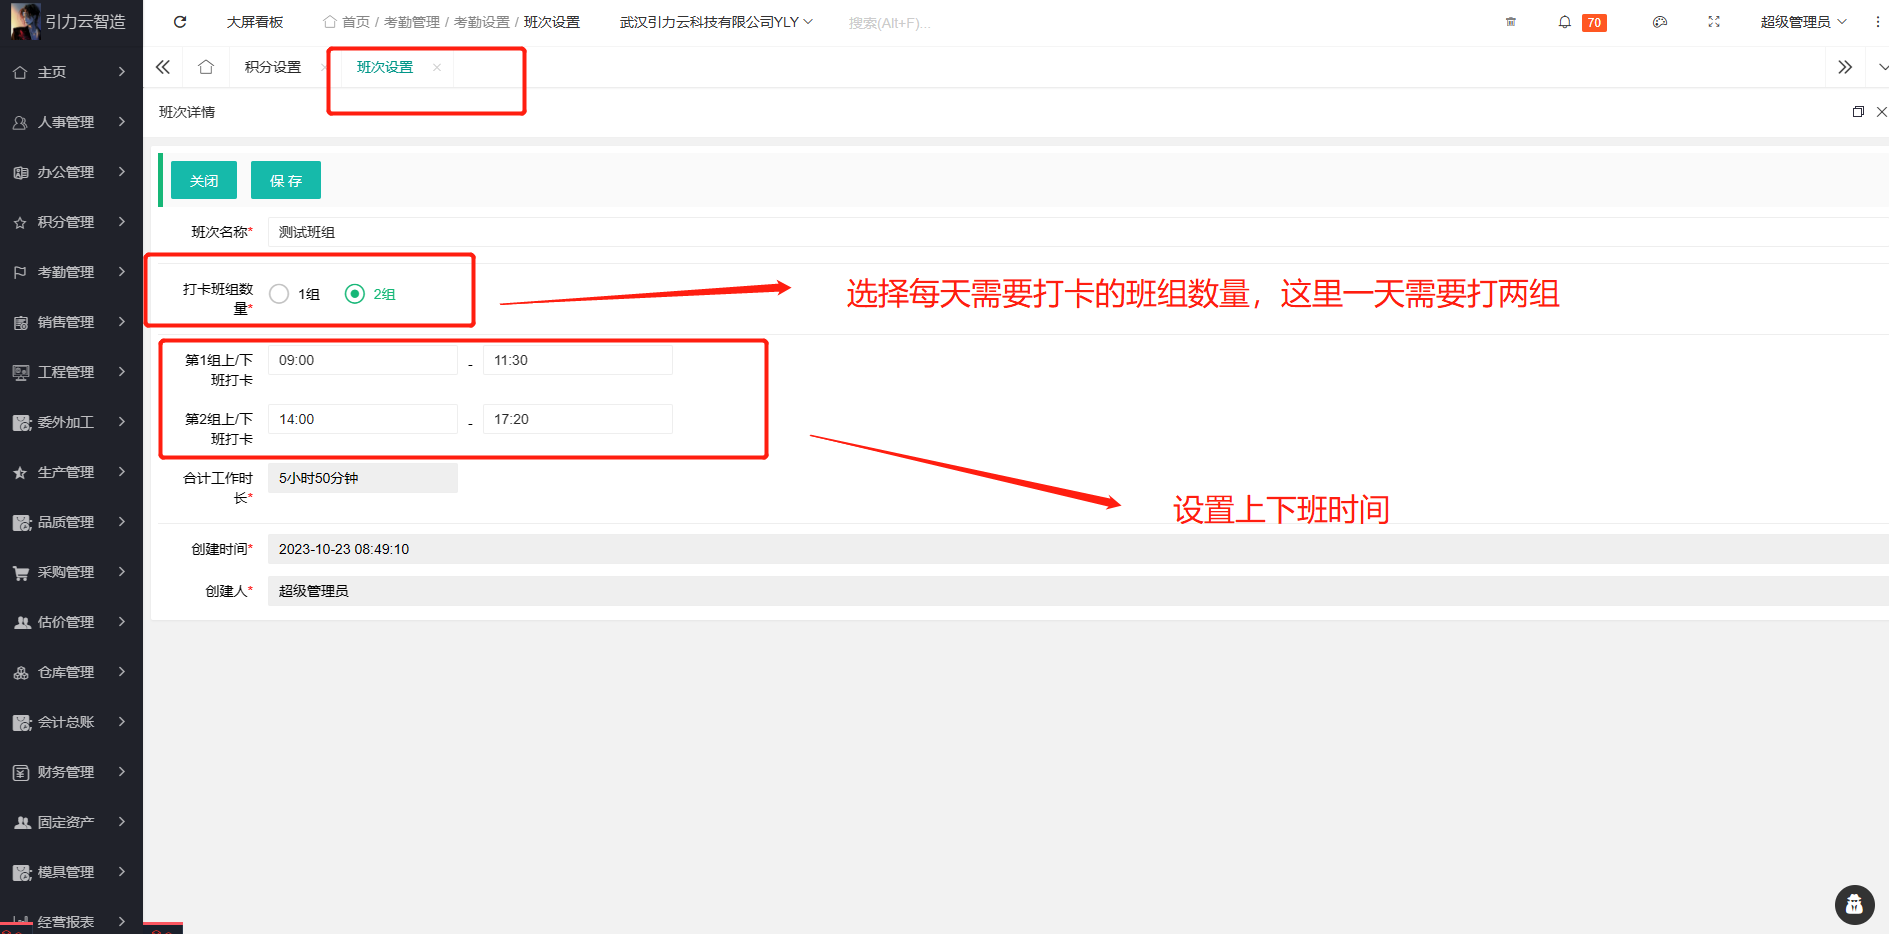Image resolution: width=1889 pixels, height=934 pixels.
Task: Open the 超级管理员 user dropdown
Action: [x=1802, y=22]
